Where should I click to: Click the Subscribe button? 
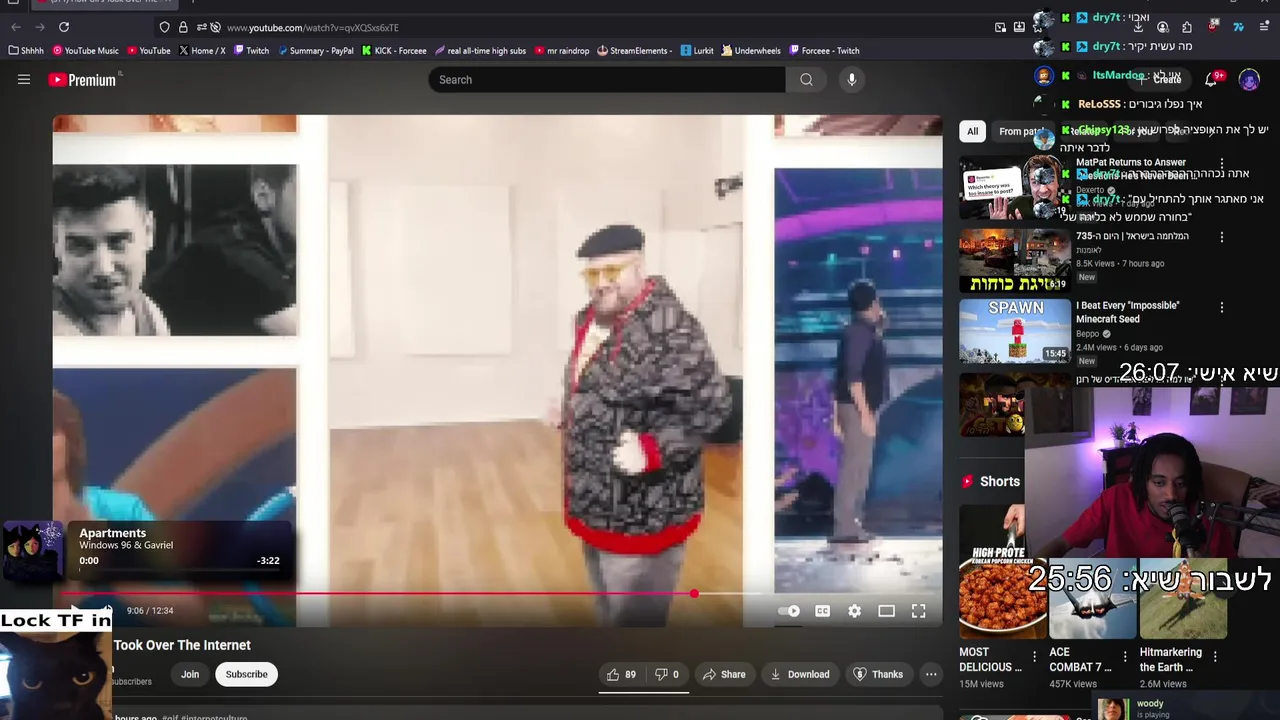[x=246, y=674]
